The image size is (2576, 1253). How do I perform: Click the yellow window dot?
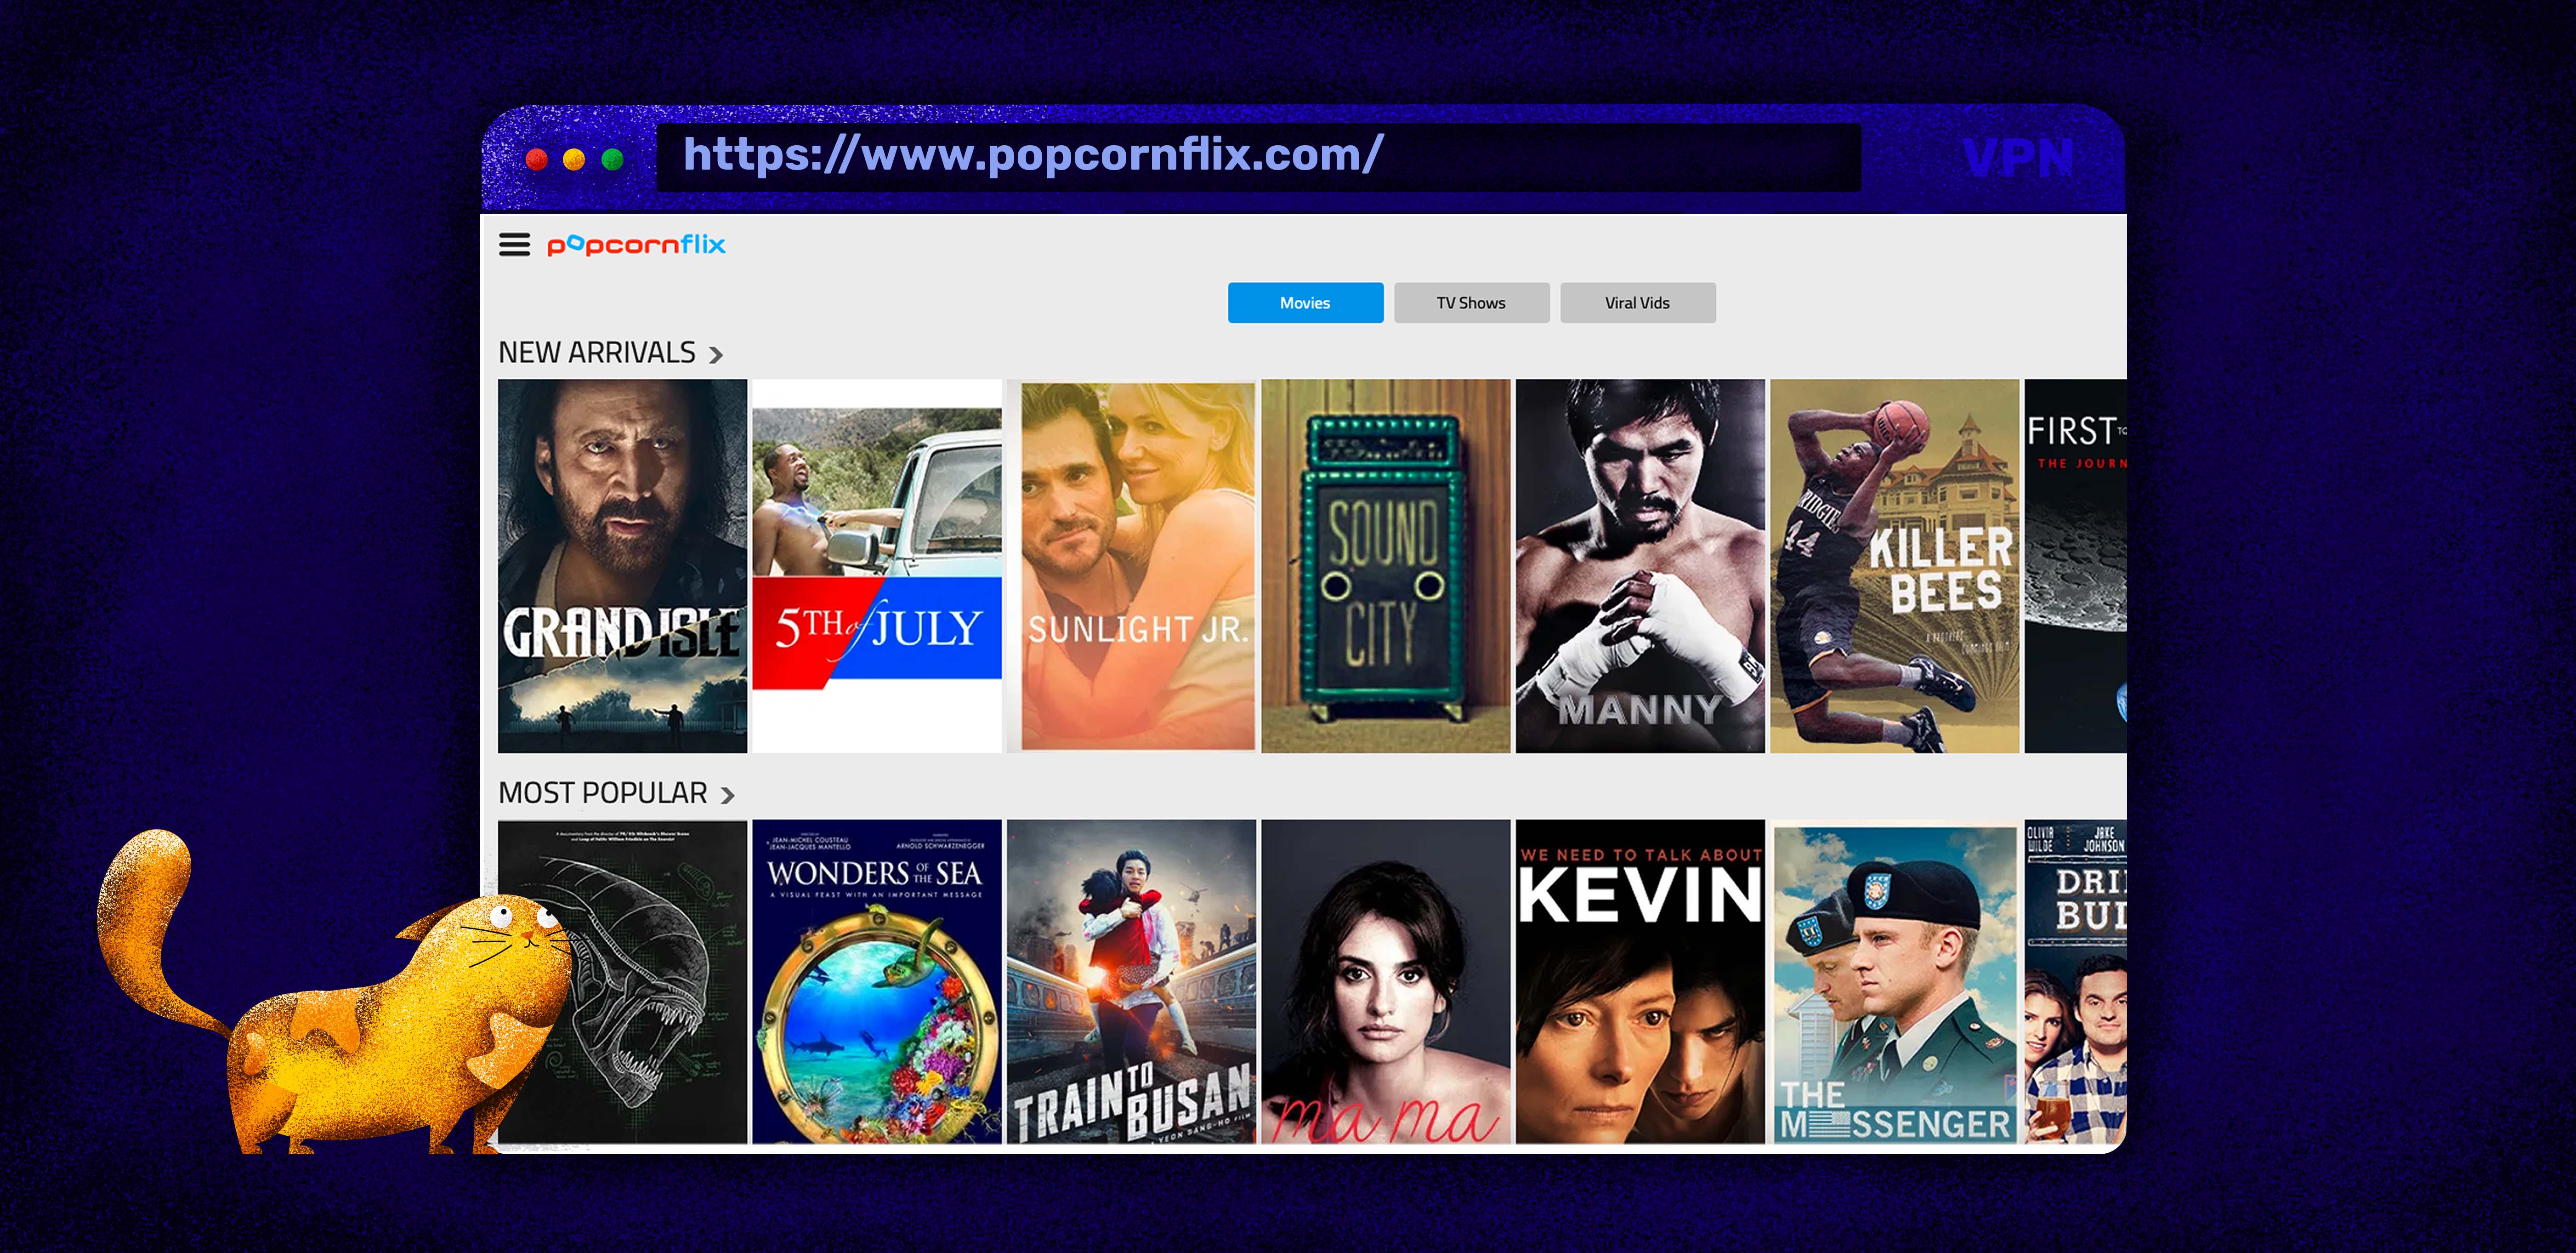point(574,159)
